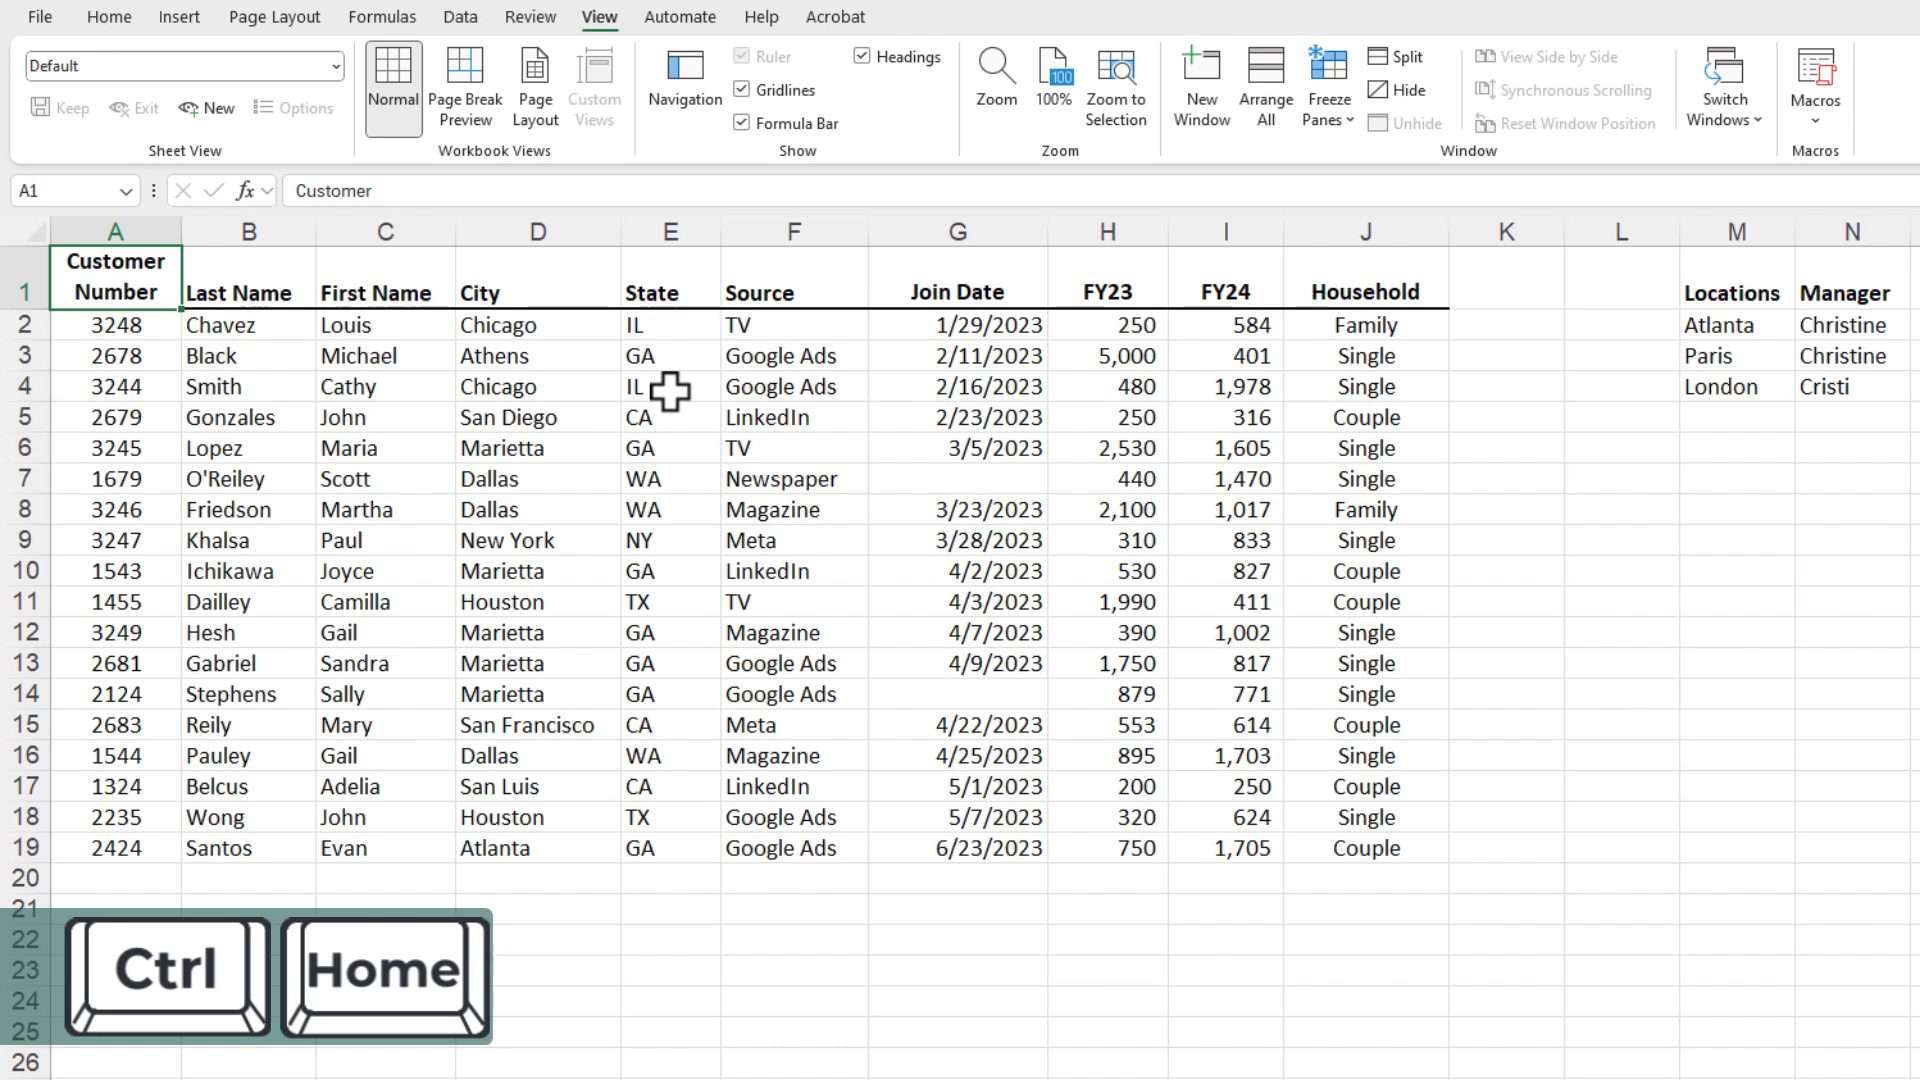Viewport: 1920px width, 1080px height.
Task: Open the Navigation pane
Action: (685, 78)
